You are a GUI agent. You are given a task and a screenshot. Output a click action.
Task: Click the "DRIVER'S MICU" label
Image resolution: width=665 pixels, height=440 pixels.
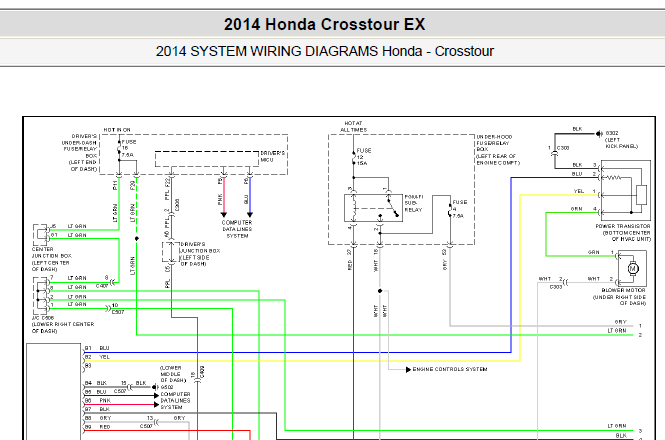click(x=273, y=156)
